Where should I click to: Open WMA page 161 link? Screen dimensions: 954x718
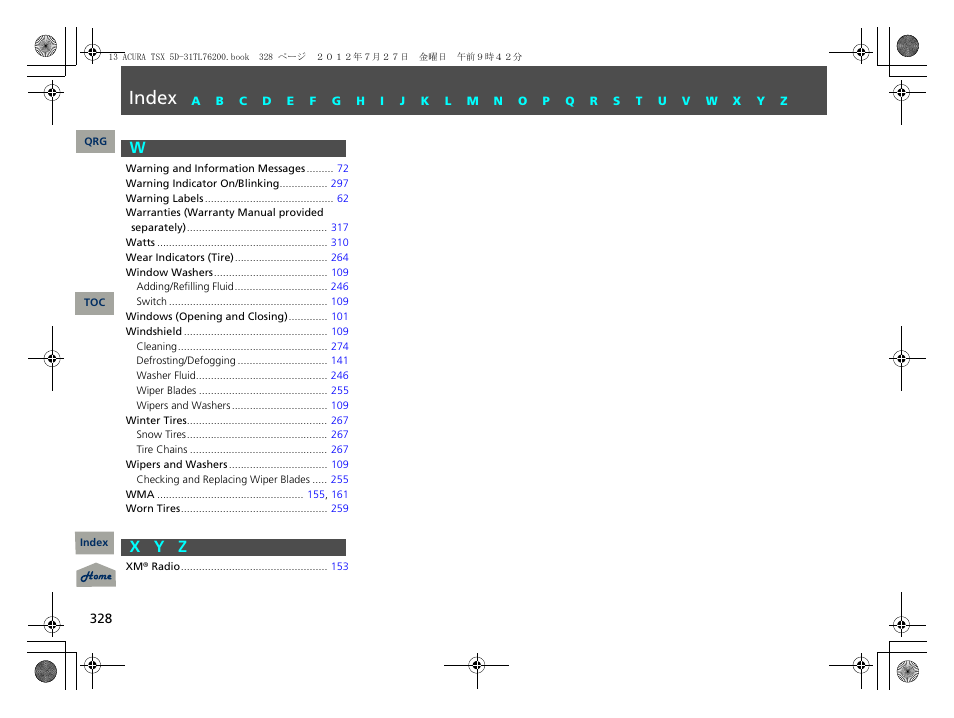coord(340,495)
